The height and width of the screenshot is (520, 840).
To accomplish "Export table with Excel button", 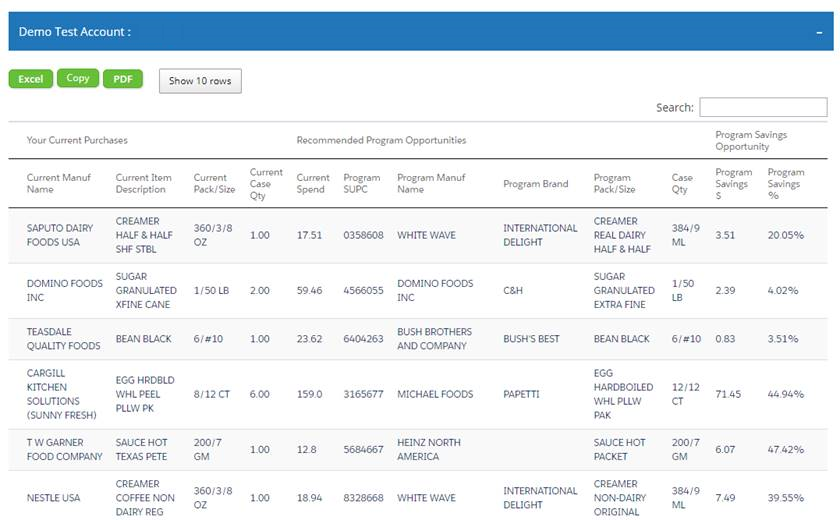I will click(31, 79).
